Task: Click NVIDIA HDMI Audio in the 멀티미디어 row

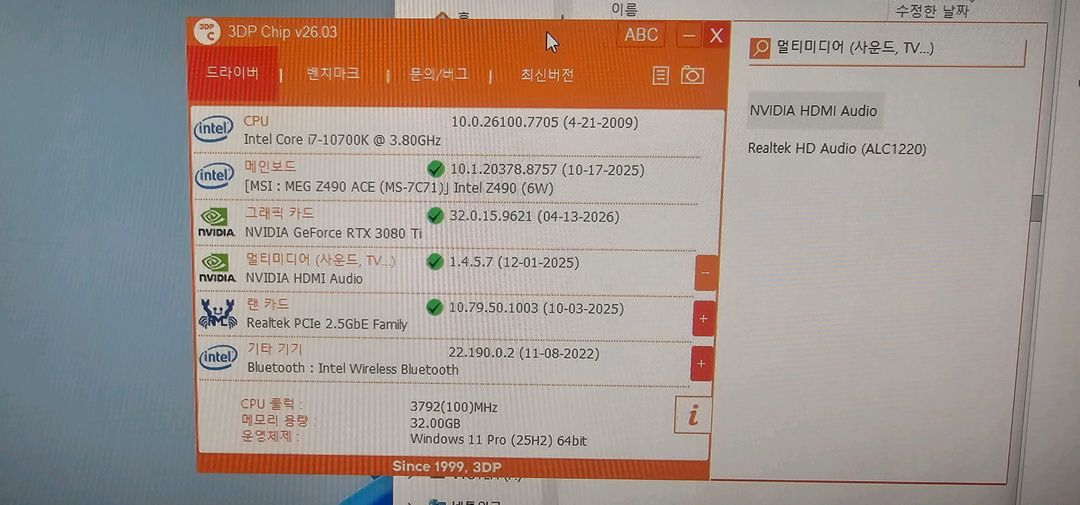Action: [x=304, y=279]
